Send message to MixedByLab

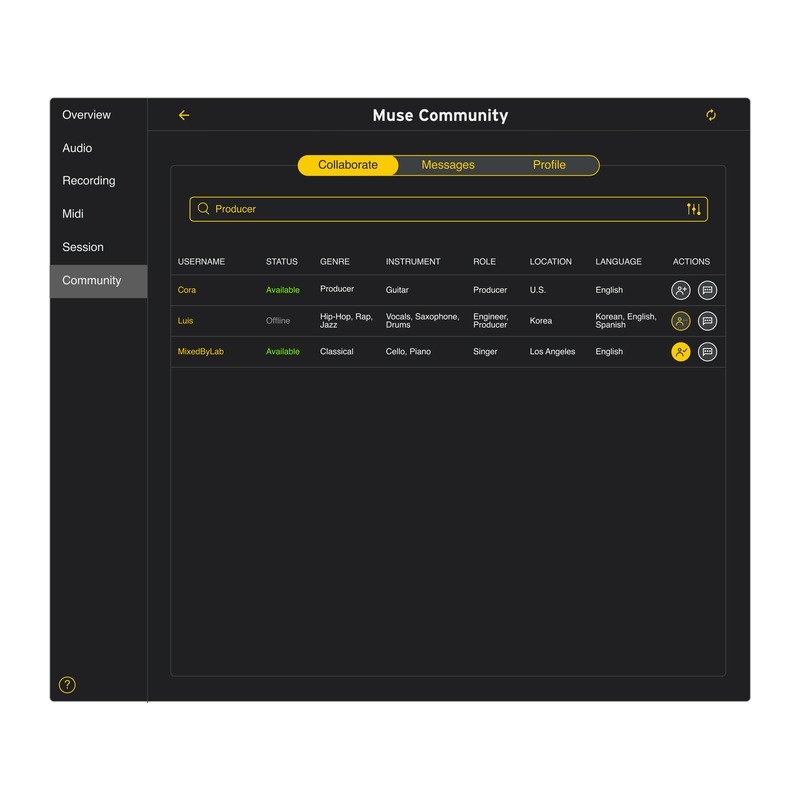coord(707,352)
